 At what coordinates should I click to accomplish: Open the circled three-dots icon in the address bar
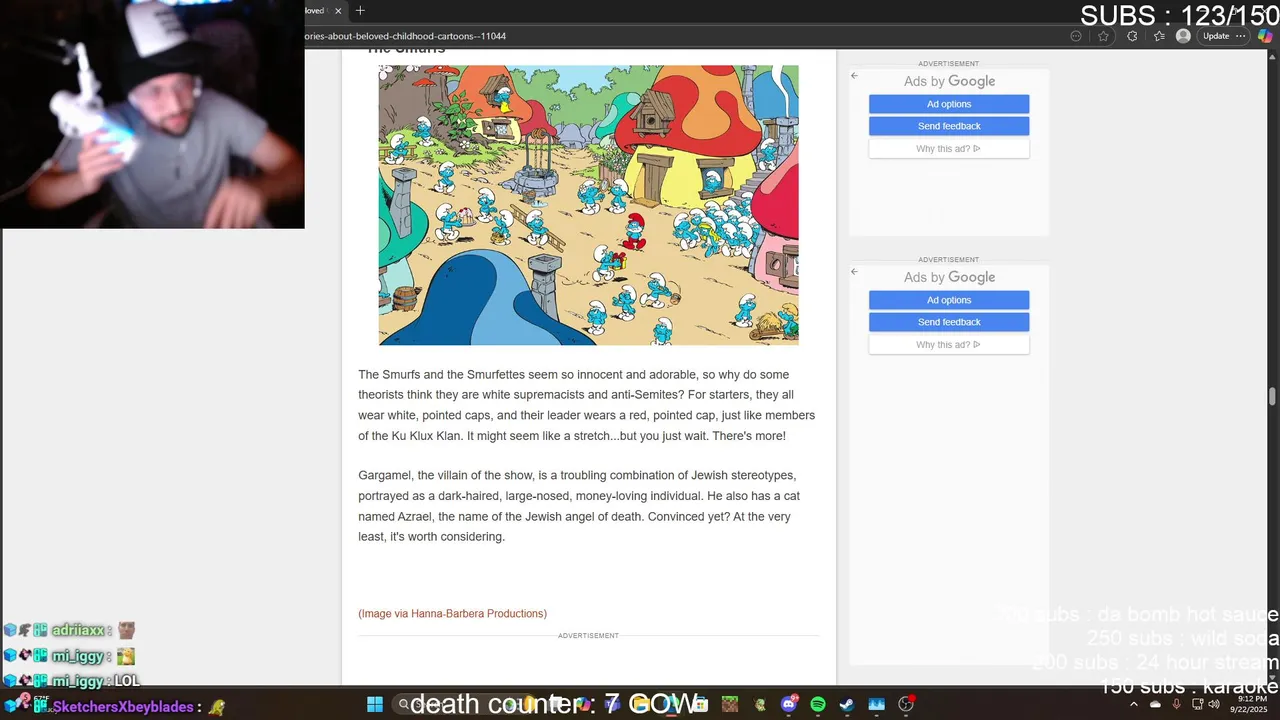(1076, 36)
